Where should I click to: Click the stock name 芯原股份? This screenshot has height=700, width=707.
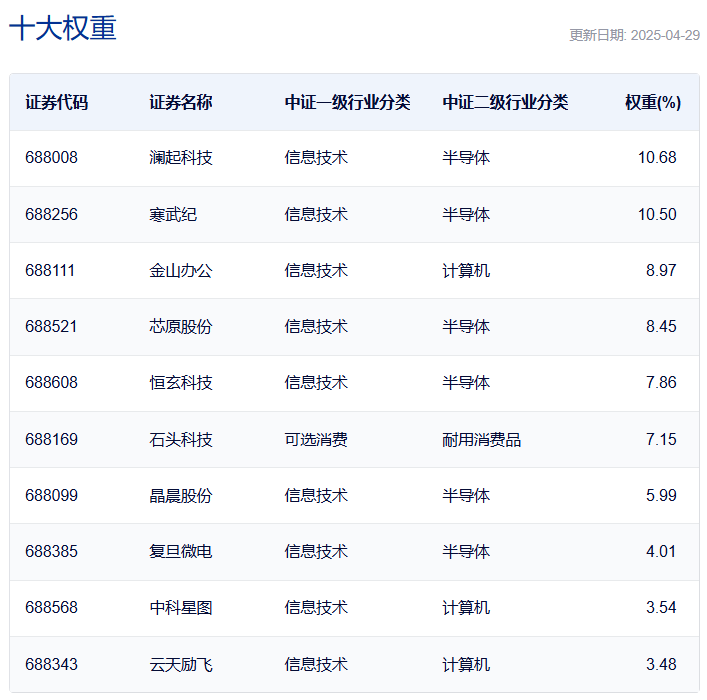[181, 326]
